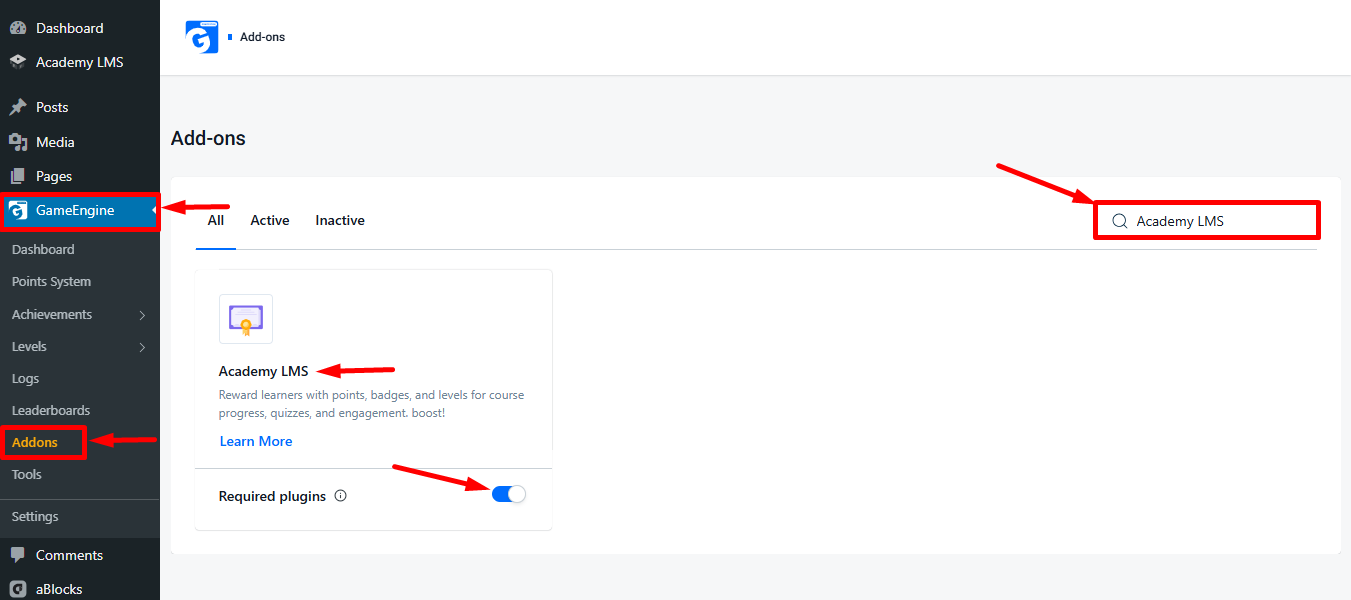Open Settings in GameEngine menu
The image size is (1351, 600).
tap(35, 516)
